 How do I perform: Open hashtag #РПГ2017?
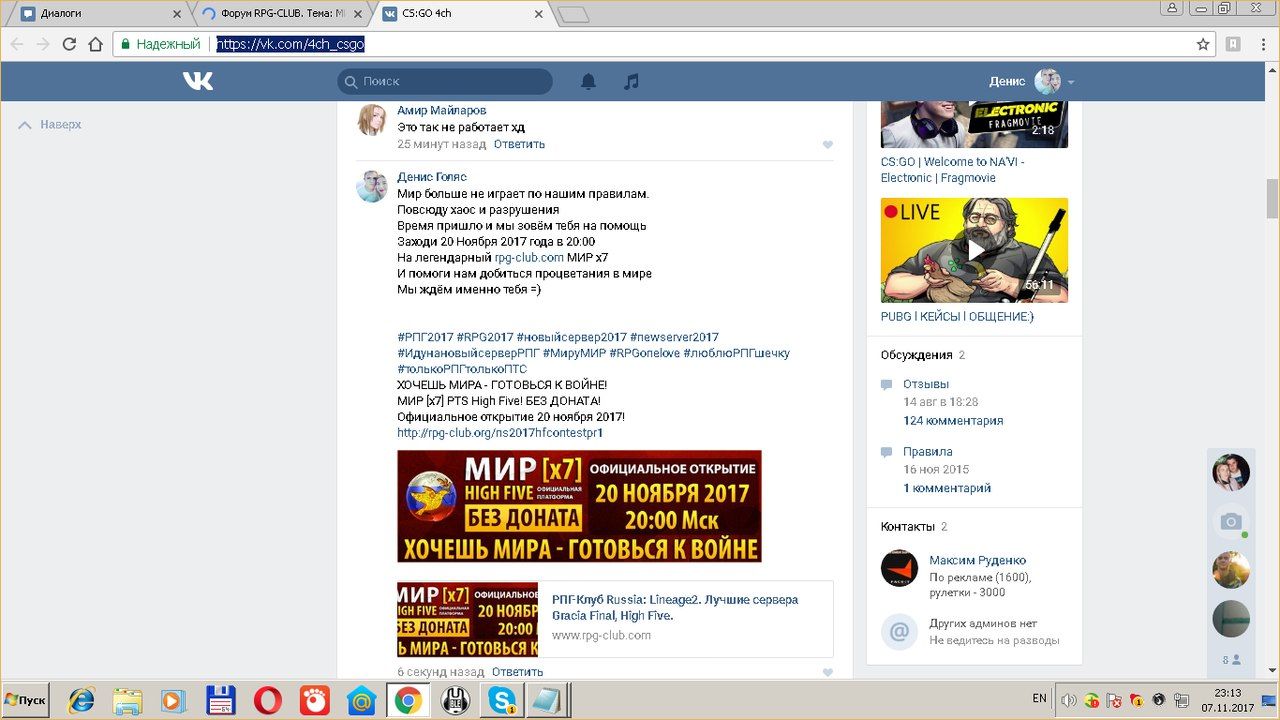(x=425, y=338)
